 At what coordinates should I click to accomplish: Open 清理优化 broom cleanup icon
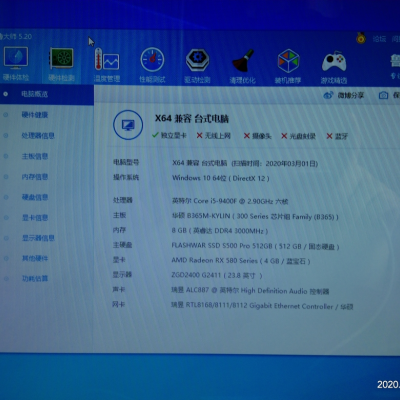pyautogui.click(x=243, y=61)
